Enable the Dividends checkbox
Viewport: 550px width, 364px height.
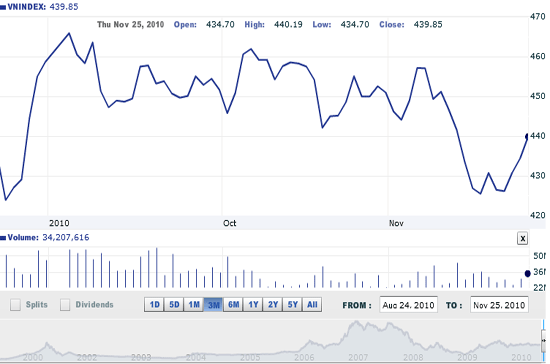click(65, 305)
